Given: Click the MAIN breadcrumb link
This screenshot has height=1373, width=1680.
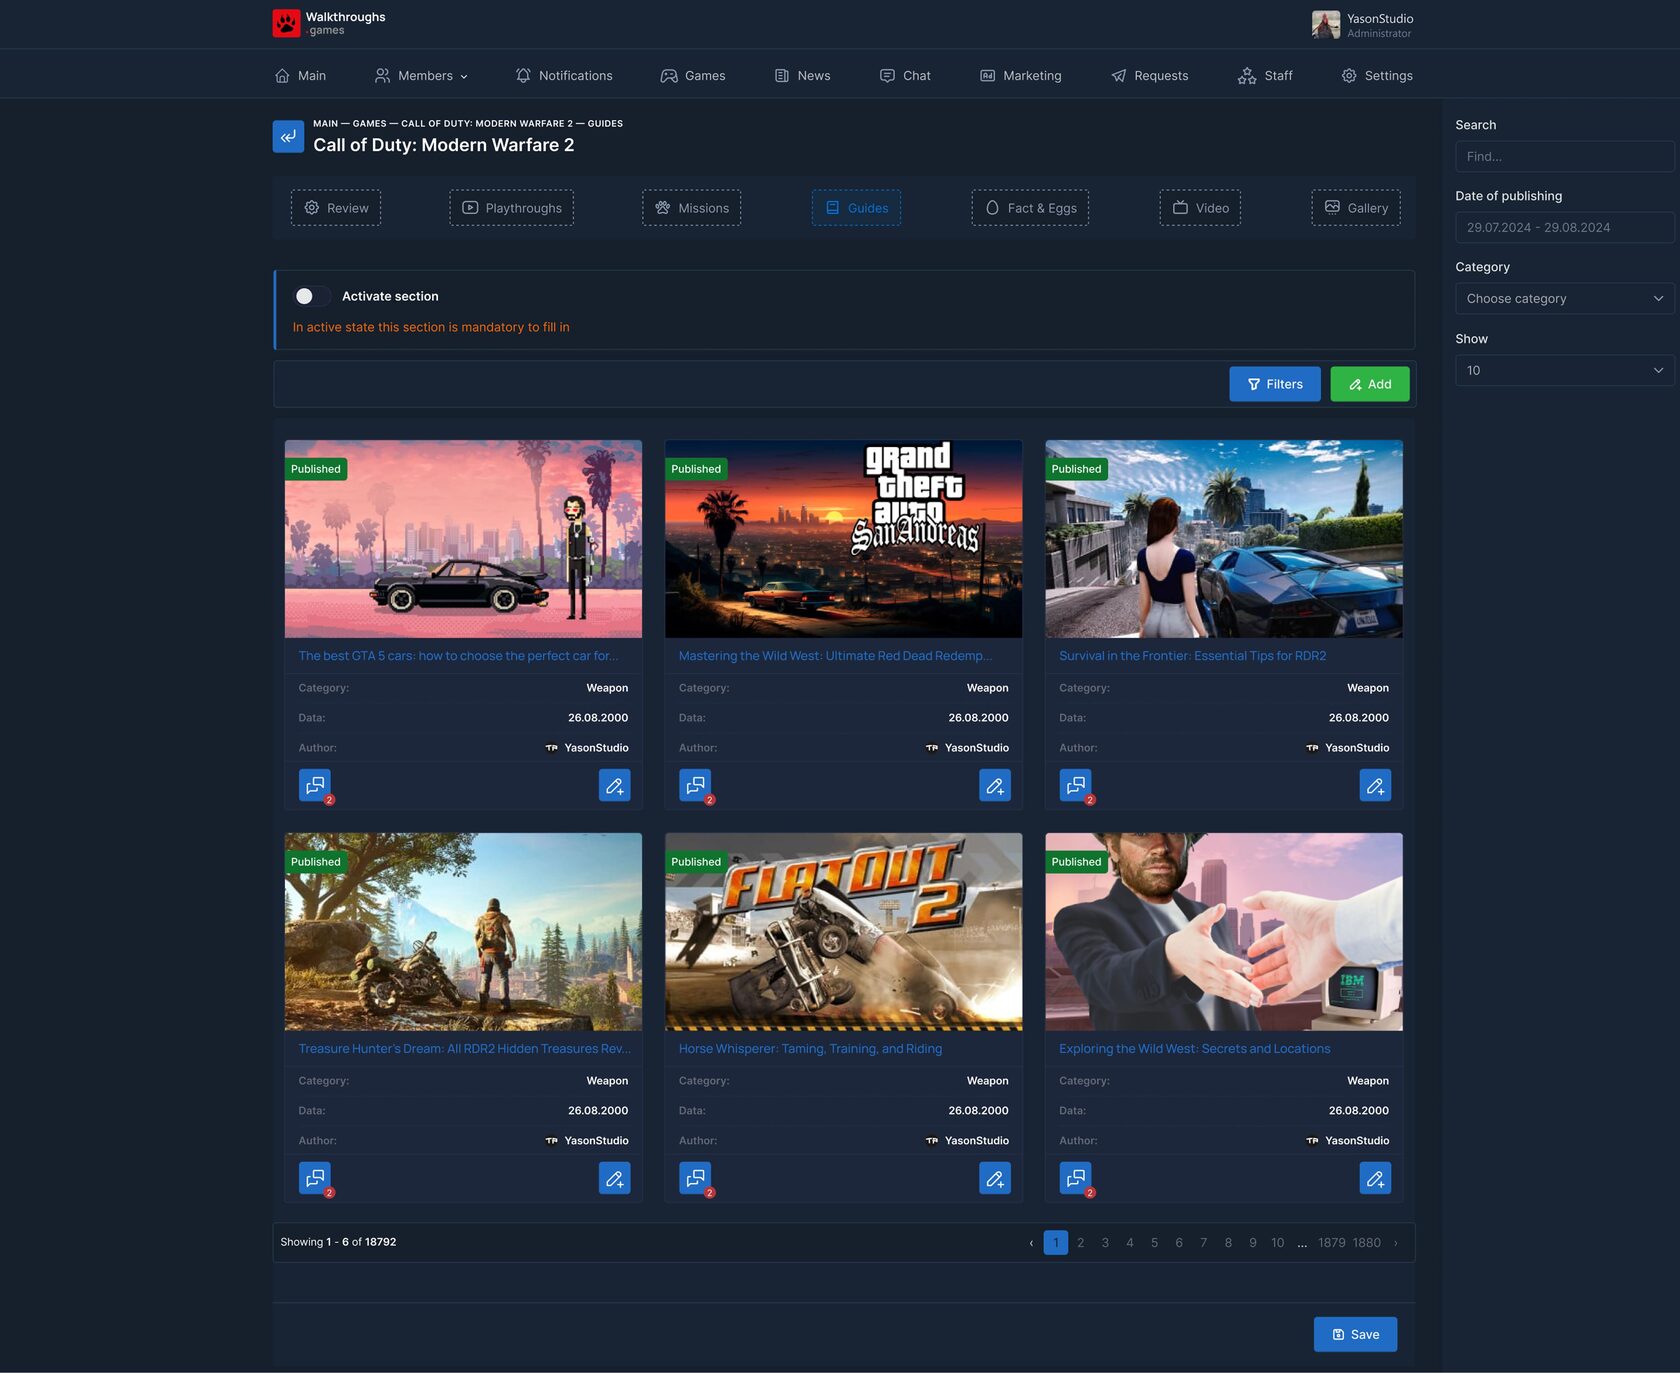Looking at the screenshot, I should [x=325, y=124].
